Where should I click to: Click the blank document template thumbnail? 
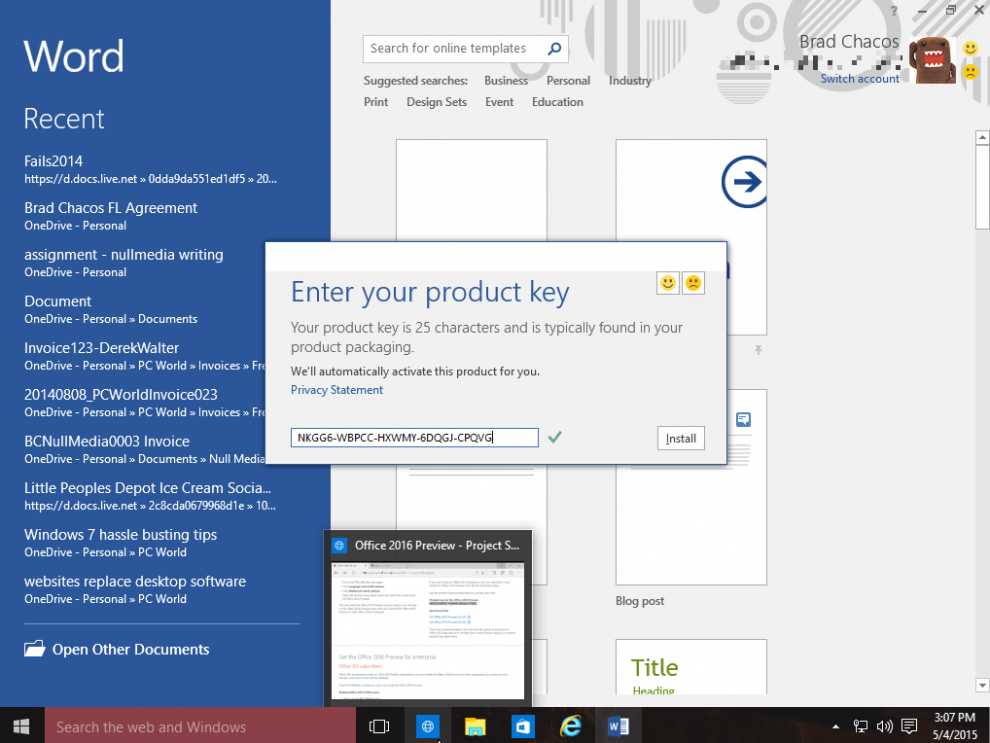[x=471, y=190]
